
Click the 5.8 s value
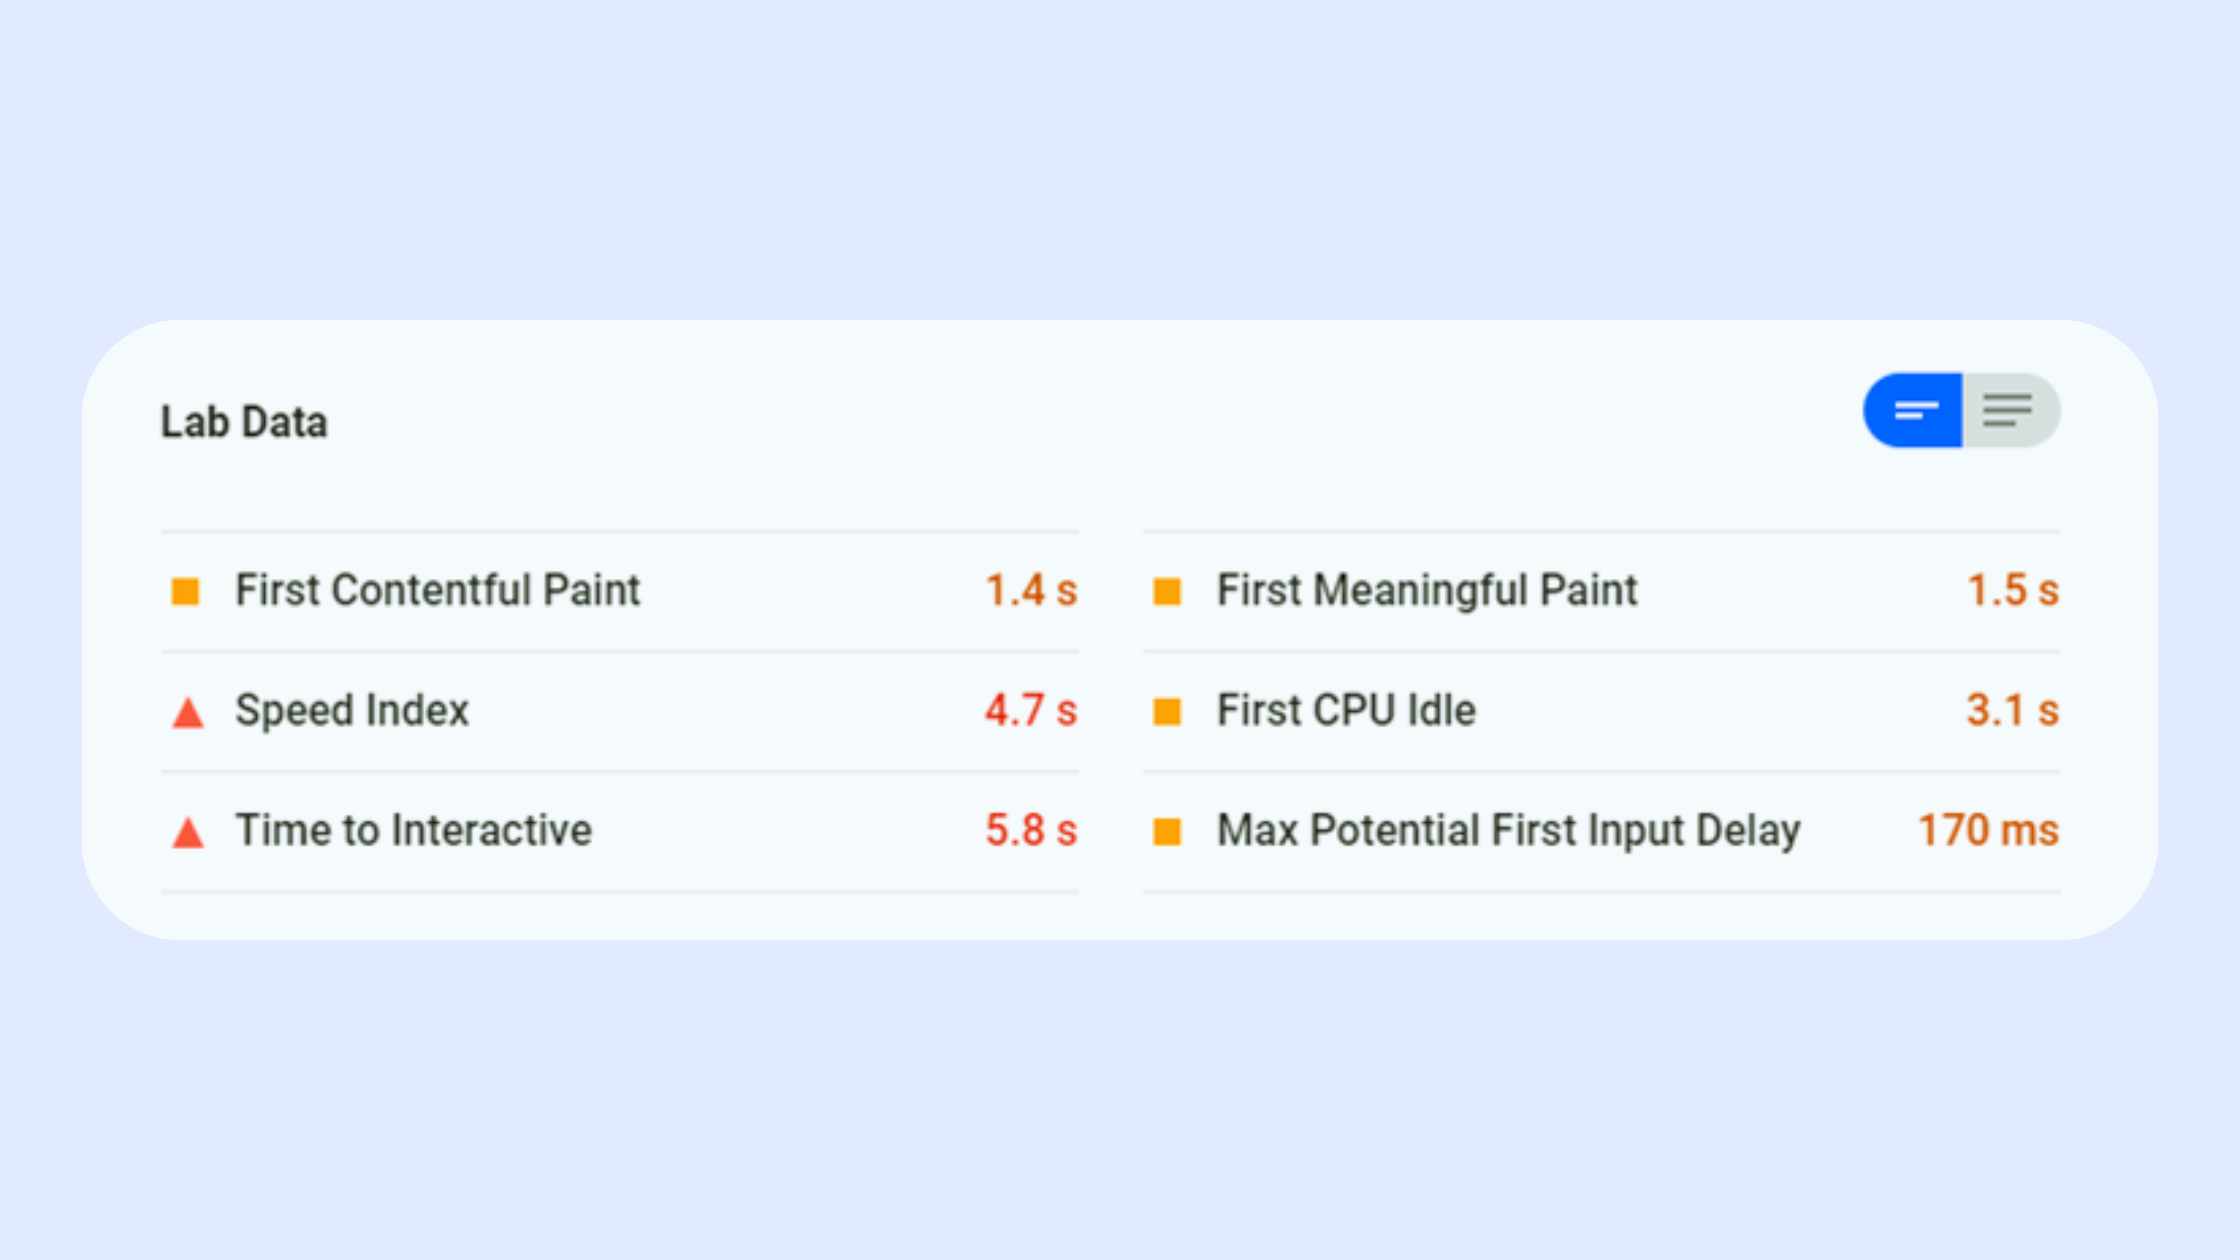(1031, 830)
